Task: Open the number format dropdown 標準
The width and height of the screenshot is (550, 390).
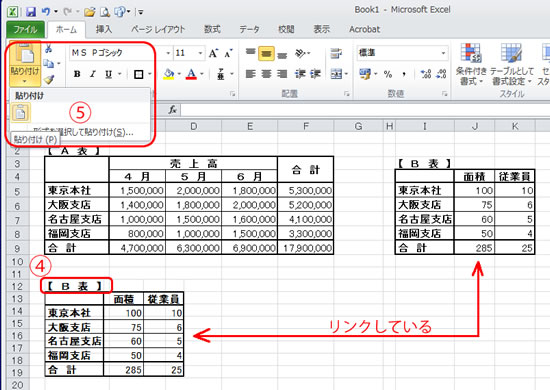Action: (443, 53)
